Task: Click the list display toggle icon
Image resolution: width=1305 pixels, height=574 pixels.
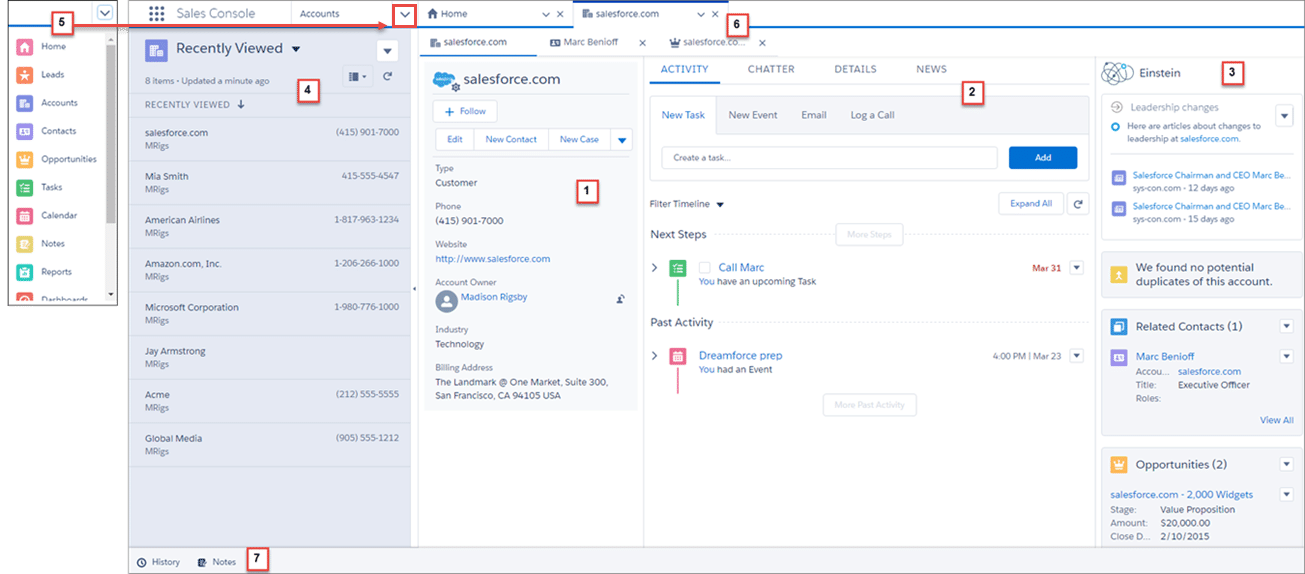Action: point(356,76)
